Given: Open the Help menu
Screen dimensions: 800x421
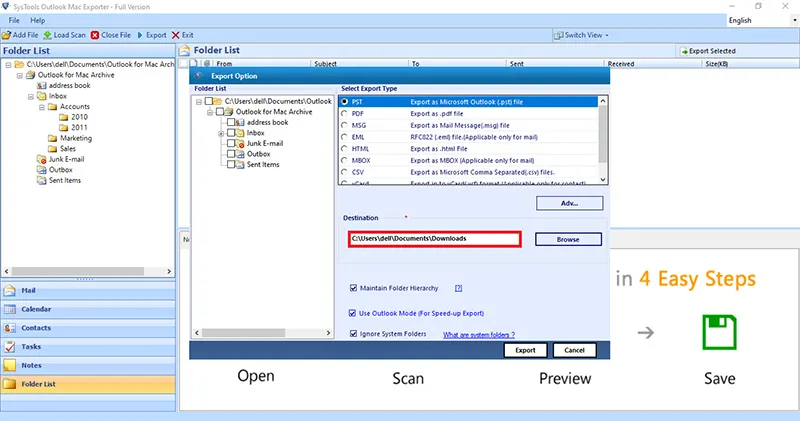Looking at the screenshot, I should 37,20.
